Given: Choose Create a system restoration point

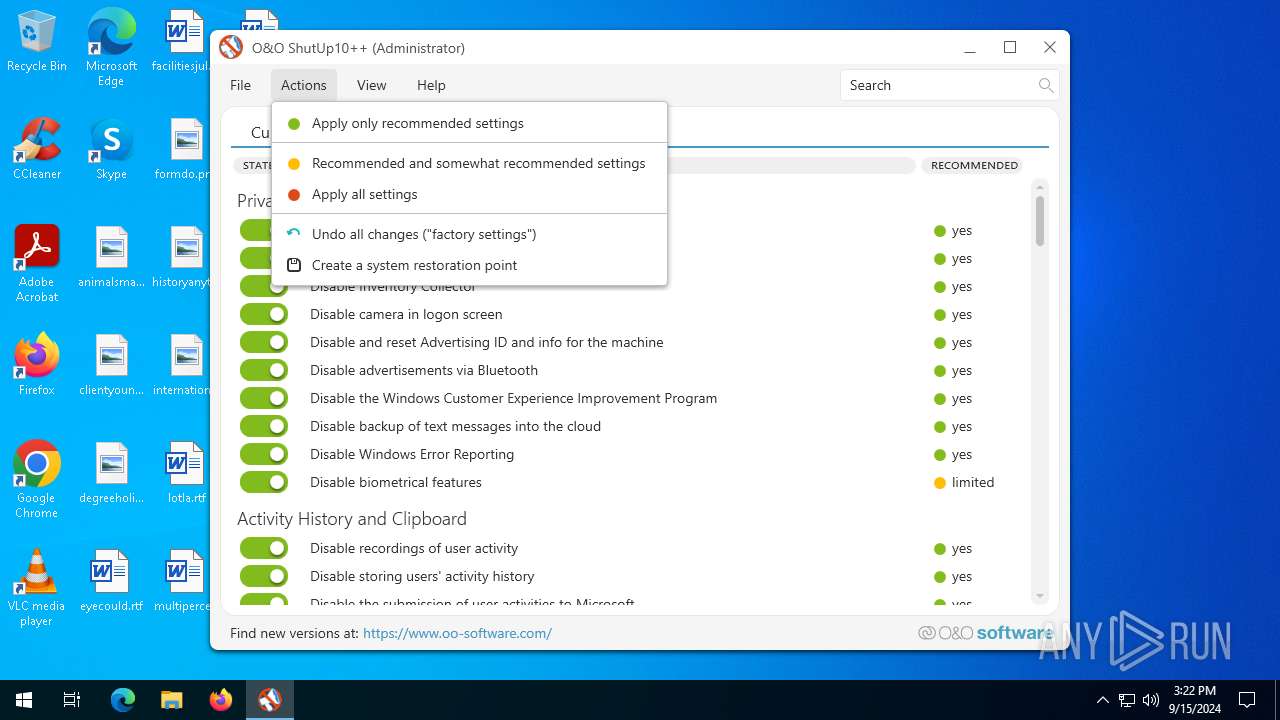Looking at the screenshot, I should coord(469,265).
